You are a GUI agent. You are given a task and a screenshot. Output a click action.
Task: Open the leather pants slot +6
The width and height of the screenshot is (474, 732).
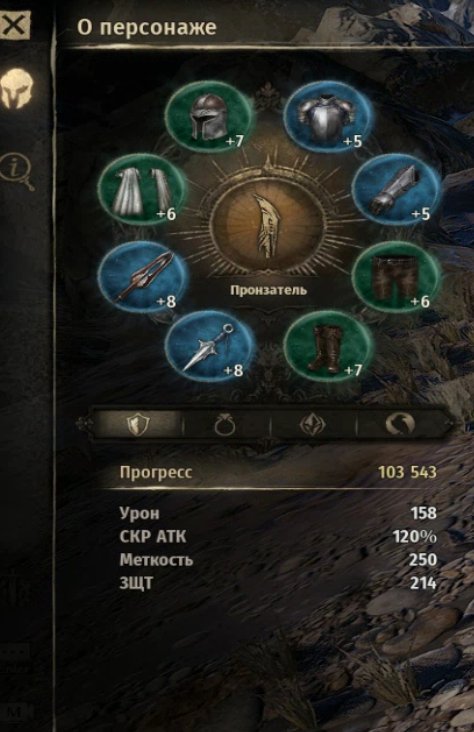[396, 277]
